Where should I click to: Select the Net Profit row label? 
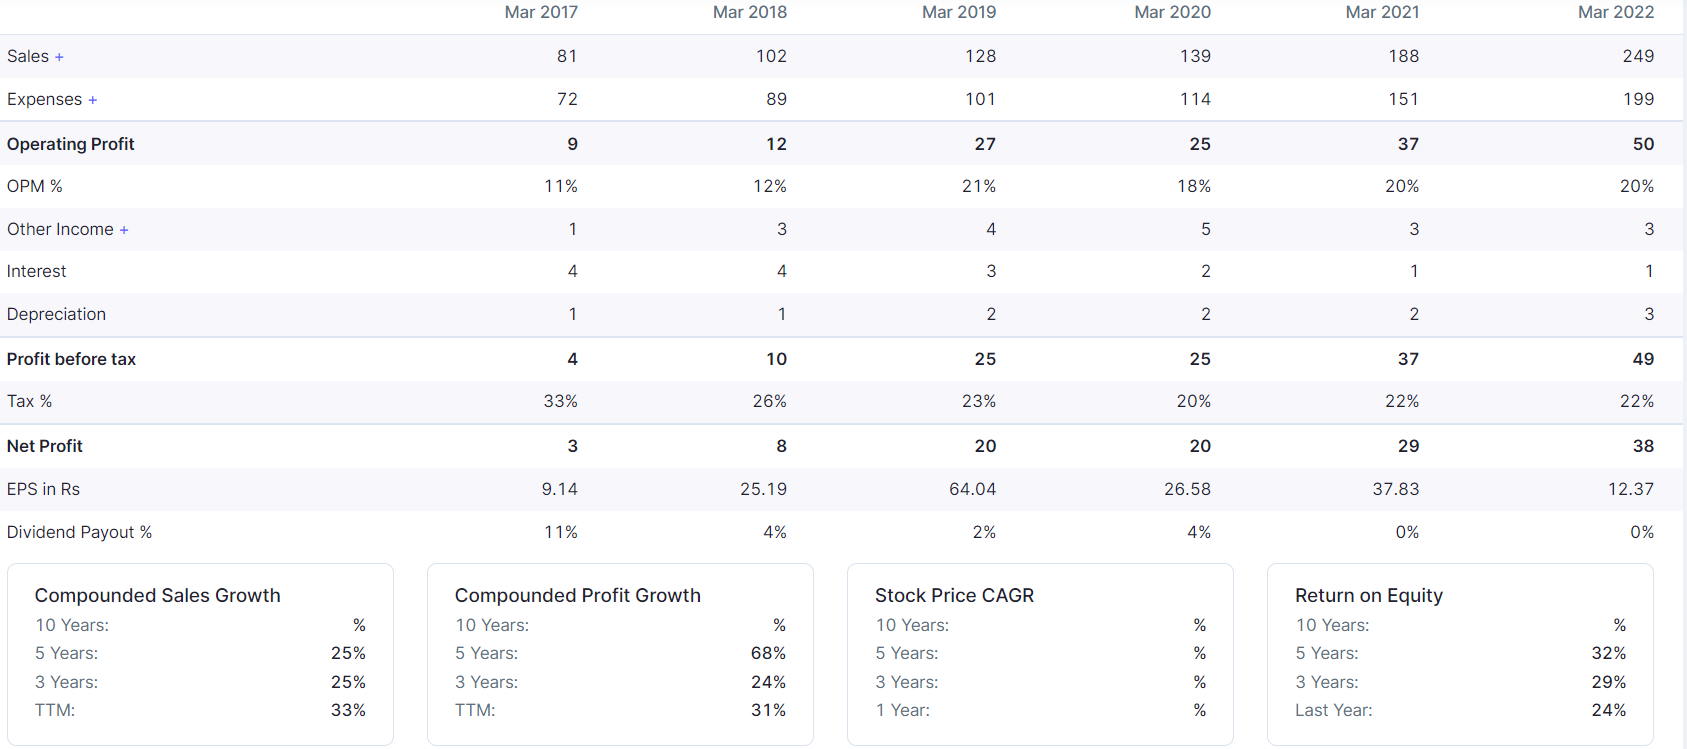click(45, 446)
